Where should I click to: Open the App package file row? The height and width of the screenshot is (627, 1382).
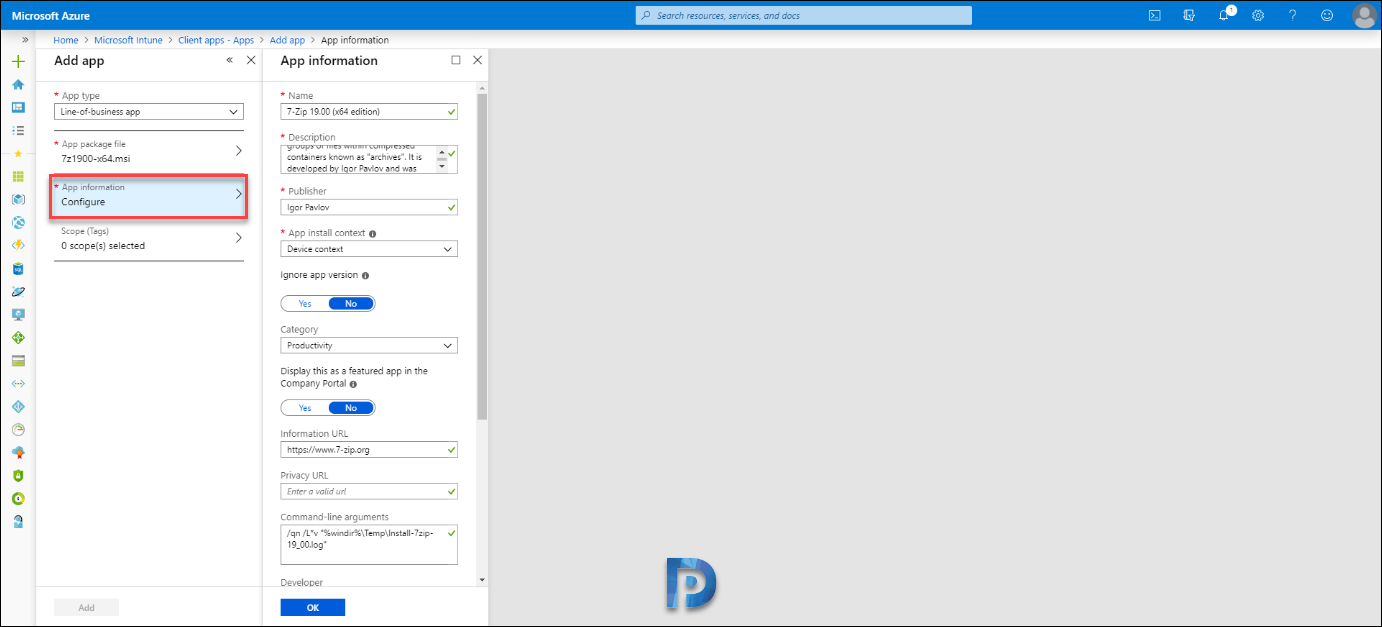coord(149,151)
